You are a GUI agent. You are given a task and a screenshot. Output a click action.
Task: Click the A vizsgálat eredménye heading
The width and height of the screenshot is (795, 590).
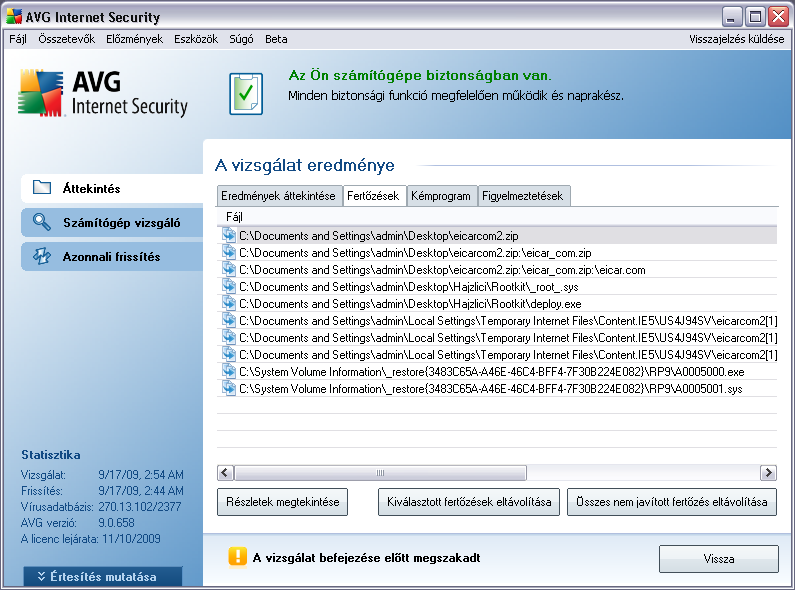(304, 165)
